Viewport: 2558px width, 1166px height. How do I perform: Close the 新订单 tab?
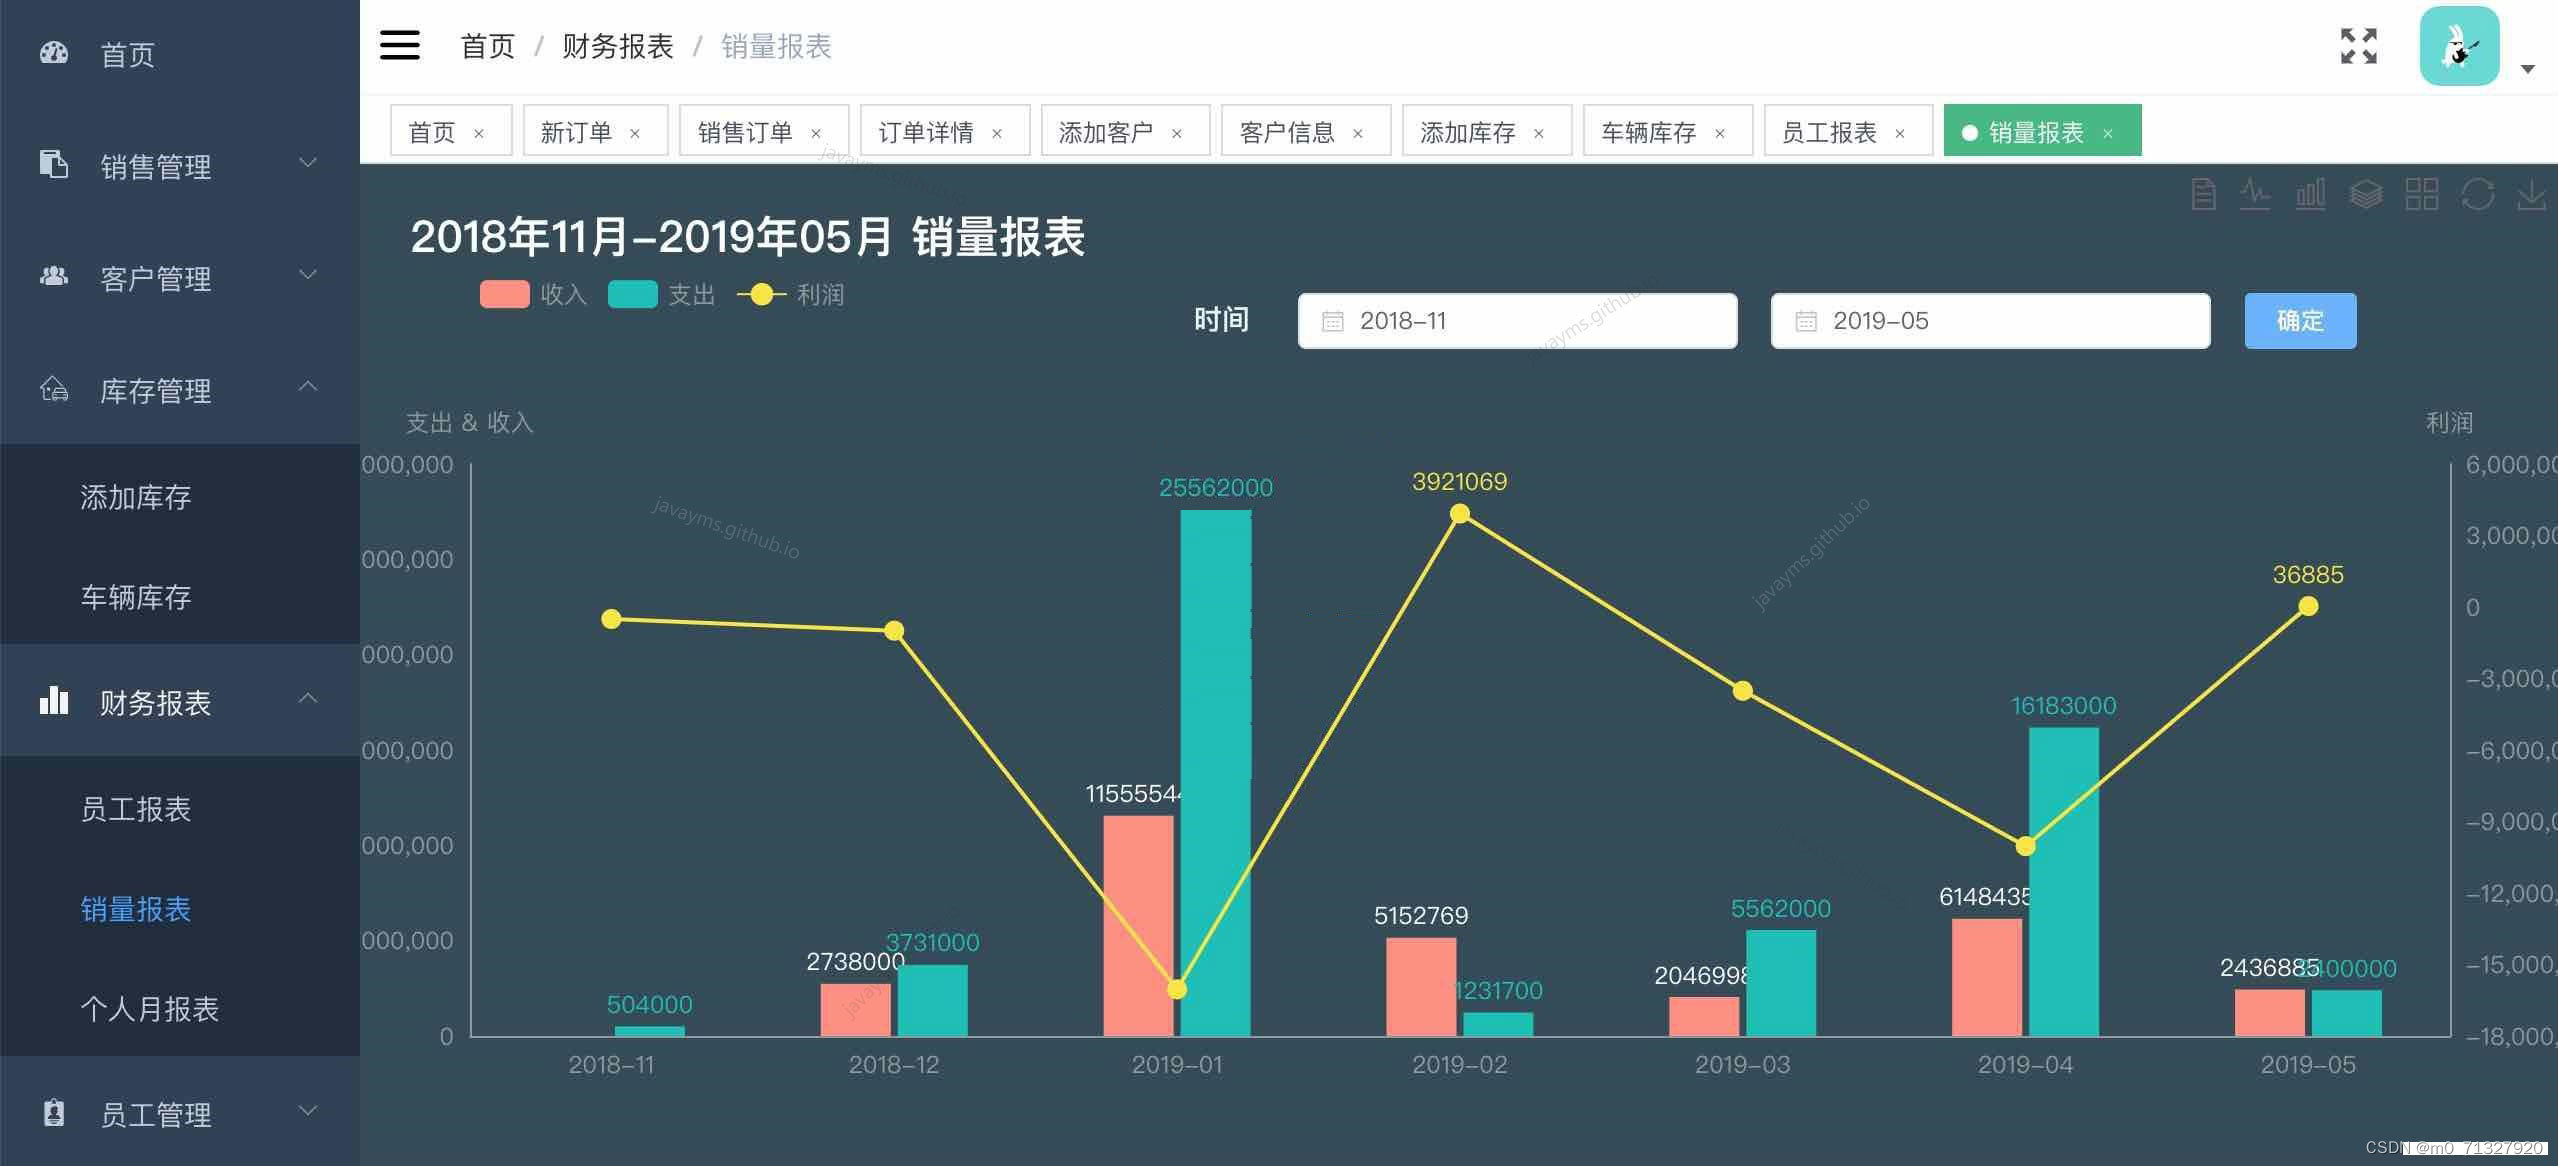point(635,134)
